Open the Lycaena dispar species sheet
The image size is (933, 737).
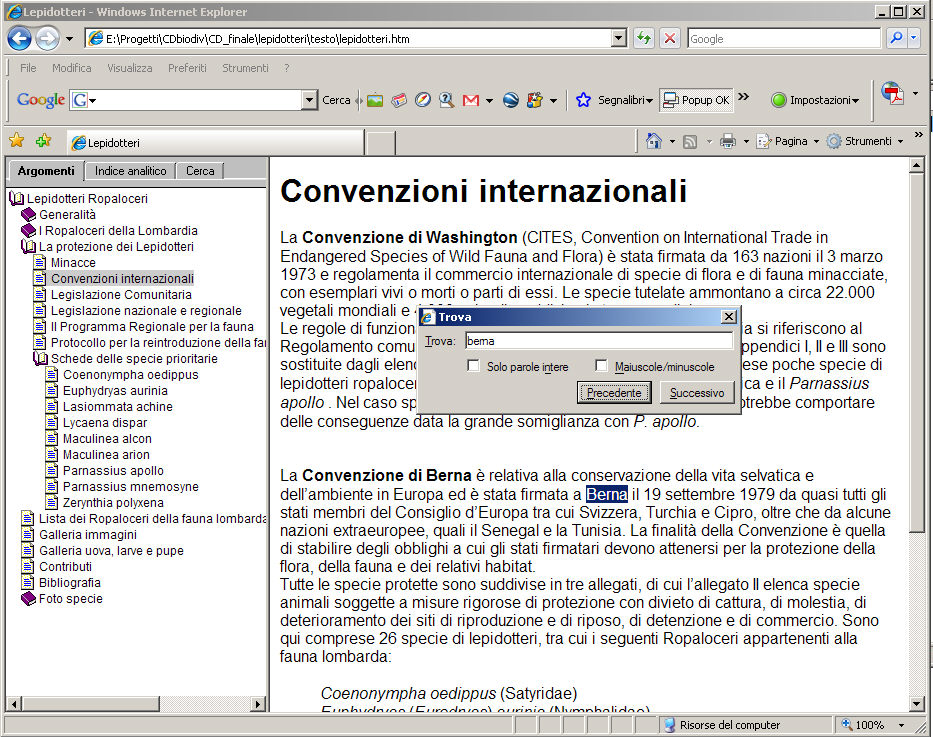click(x=105, y=422)
